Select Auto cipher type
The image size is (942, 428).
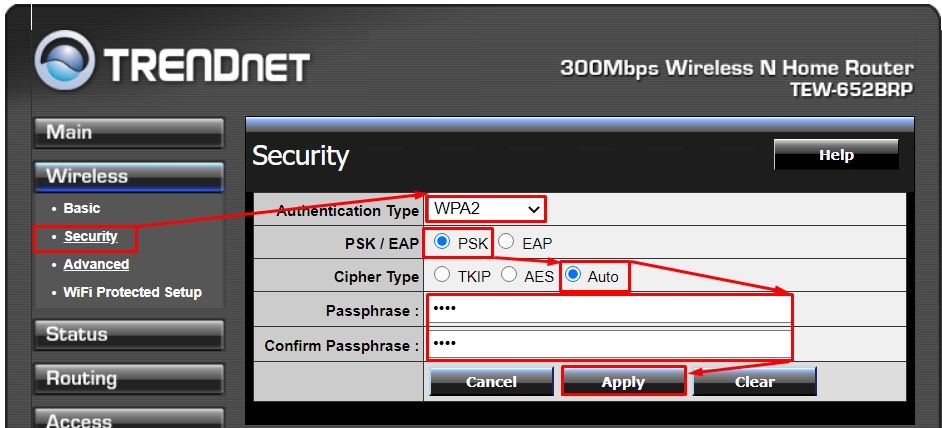(574, 275)
